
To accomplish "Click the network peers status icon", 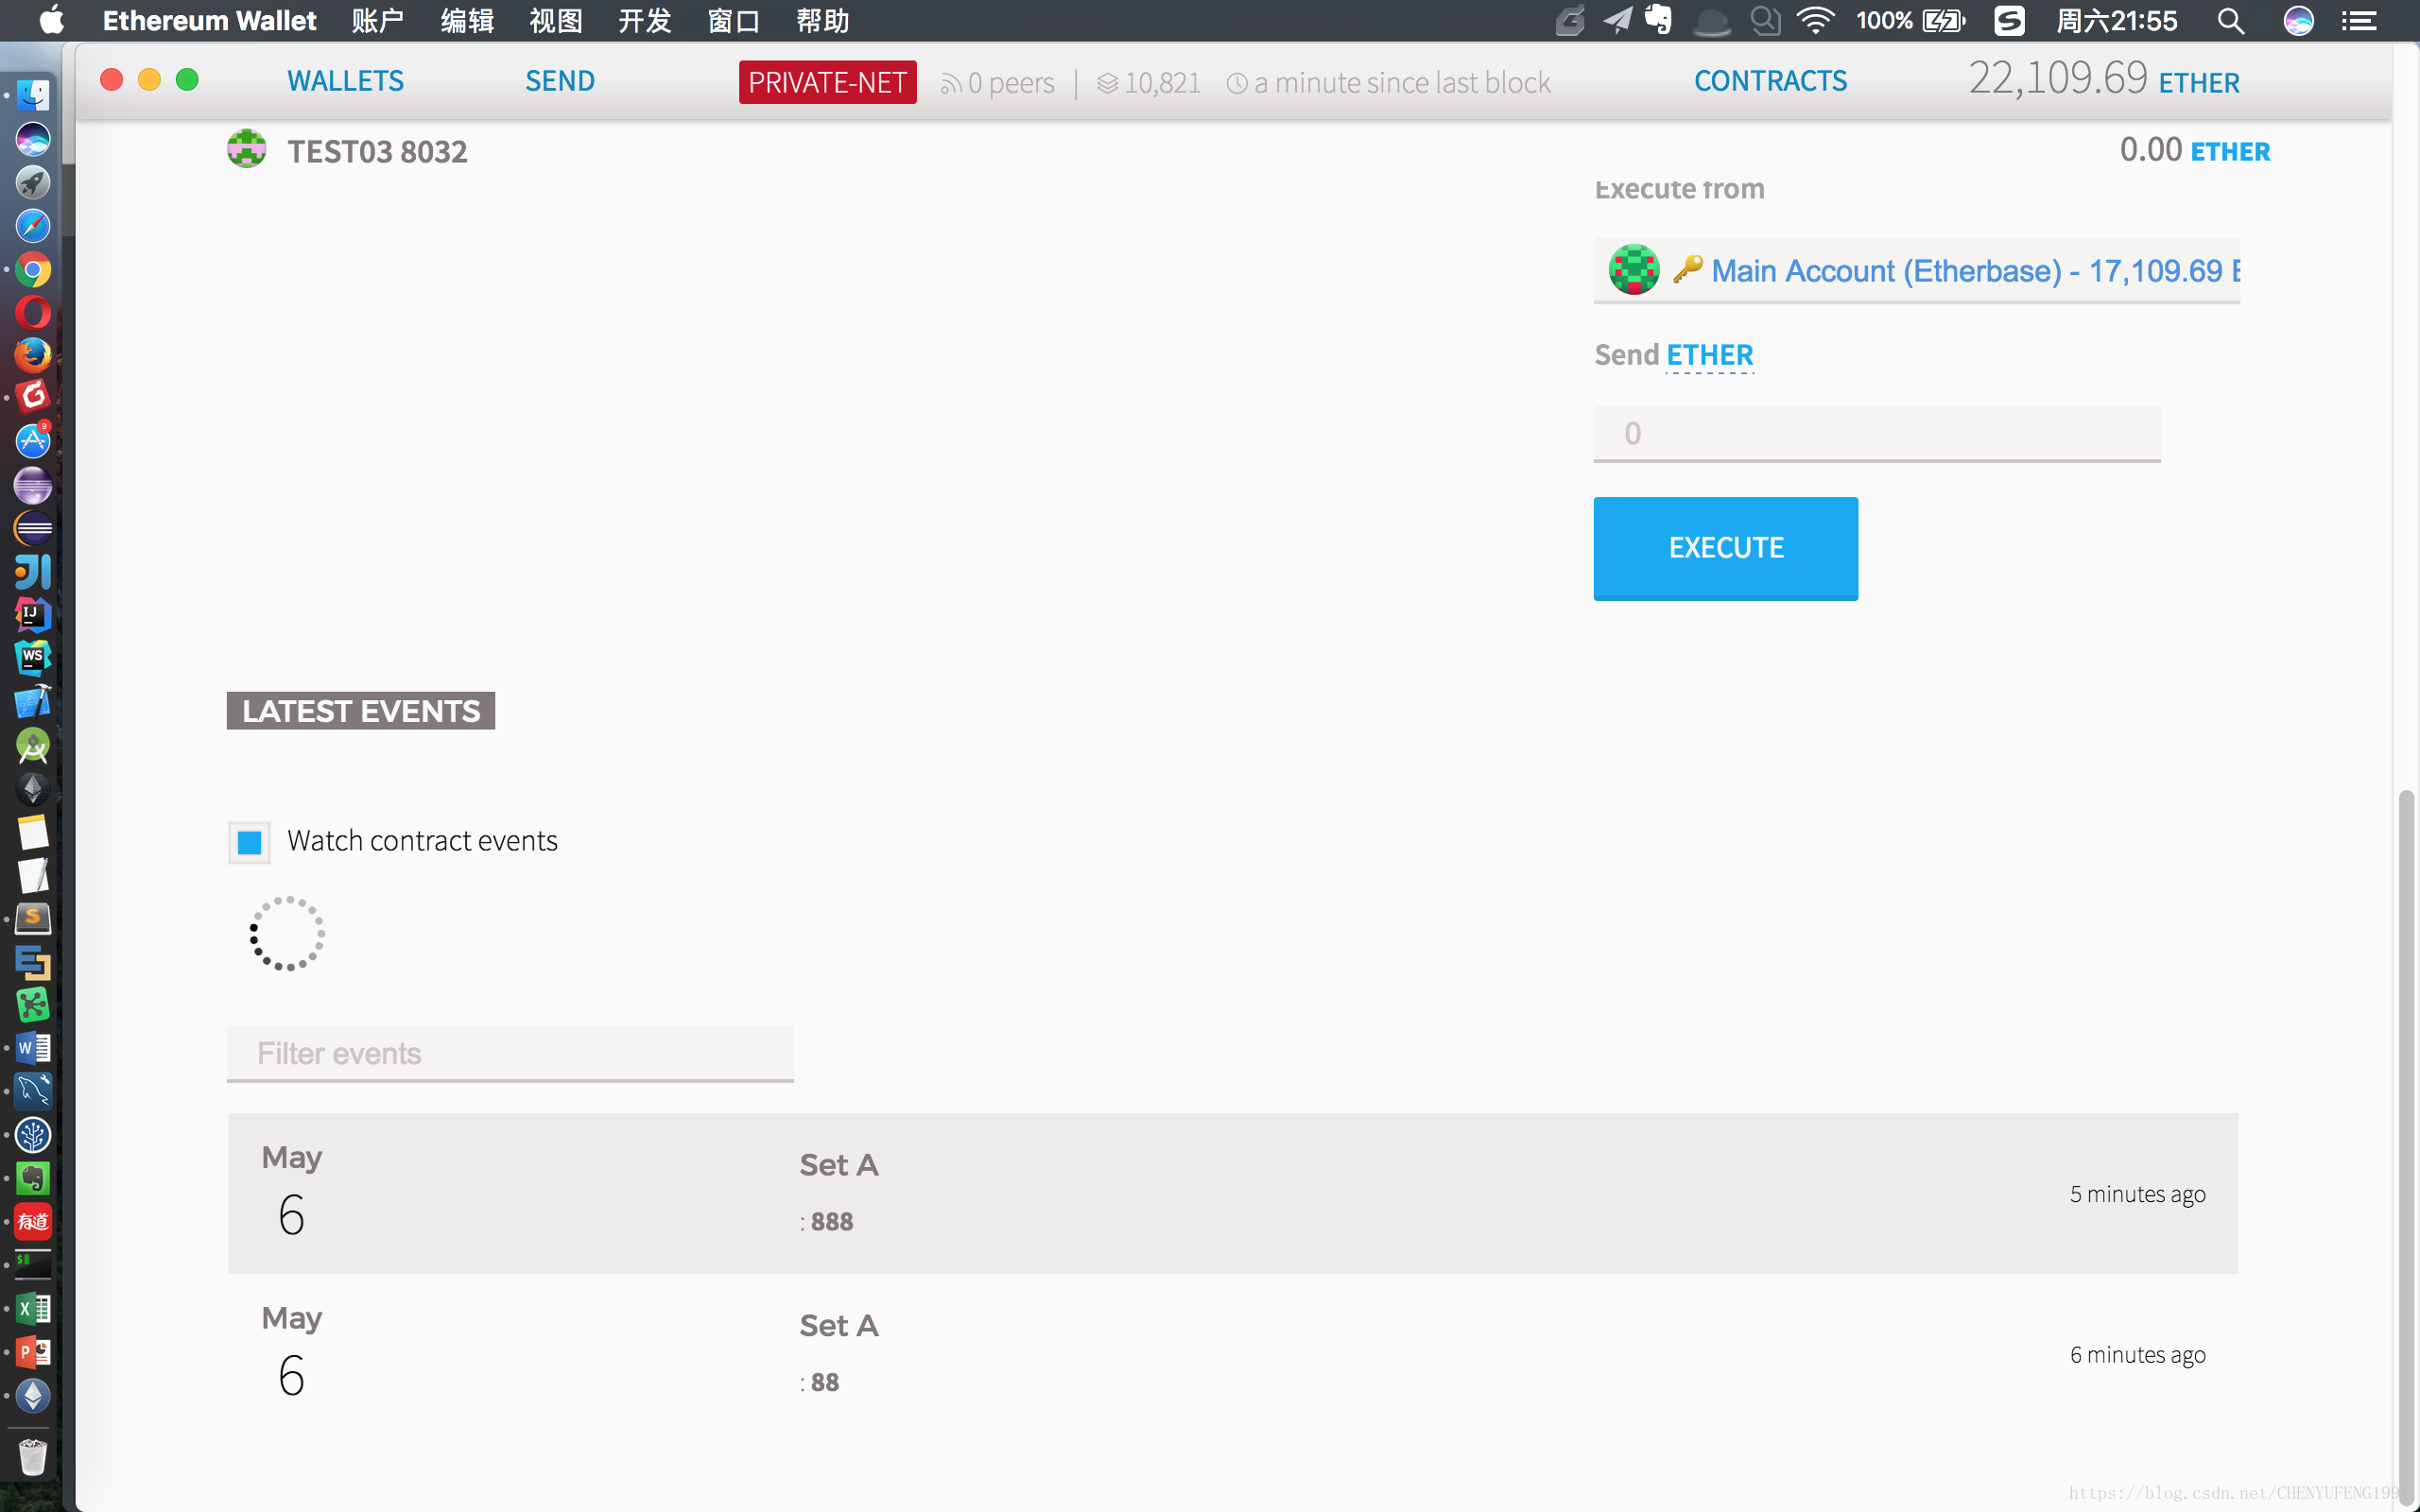I will pos(955,80).
